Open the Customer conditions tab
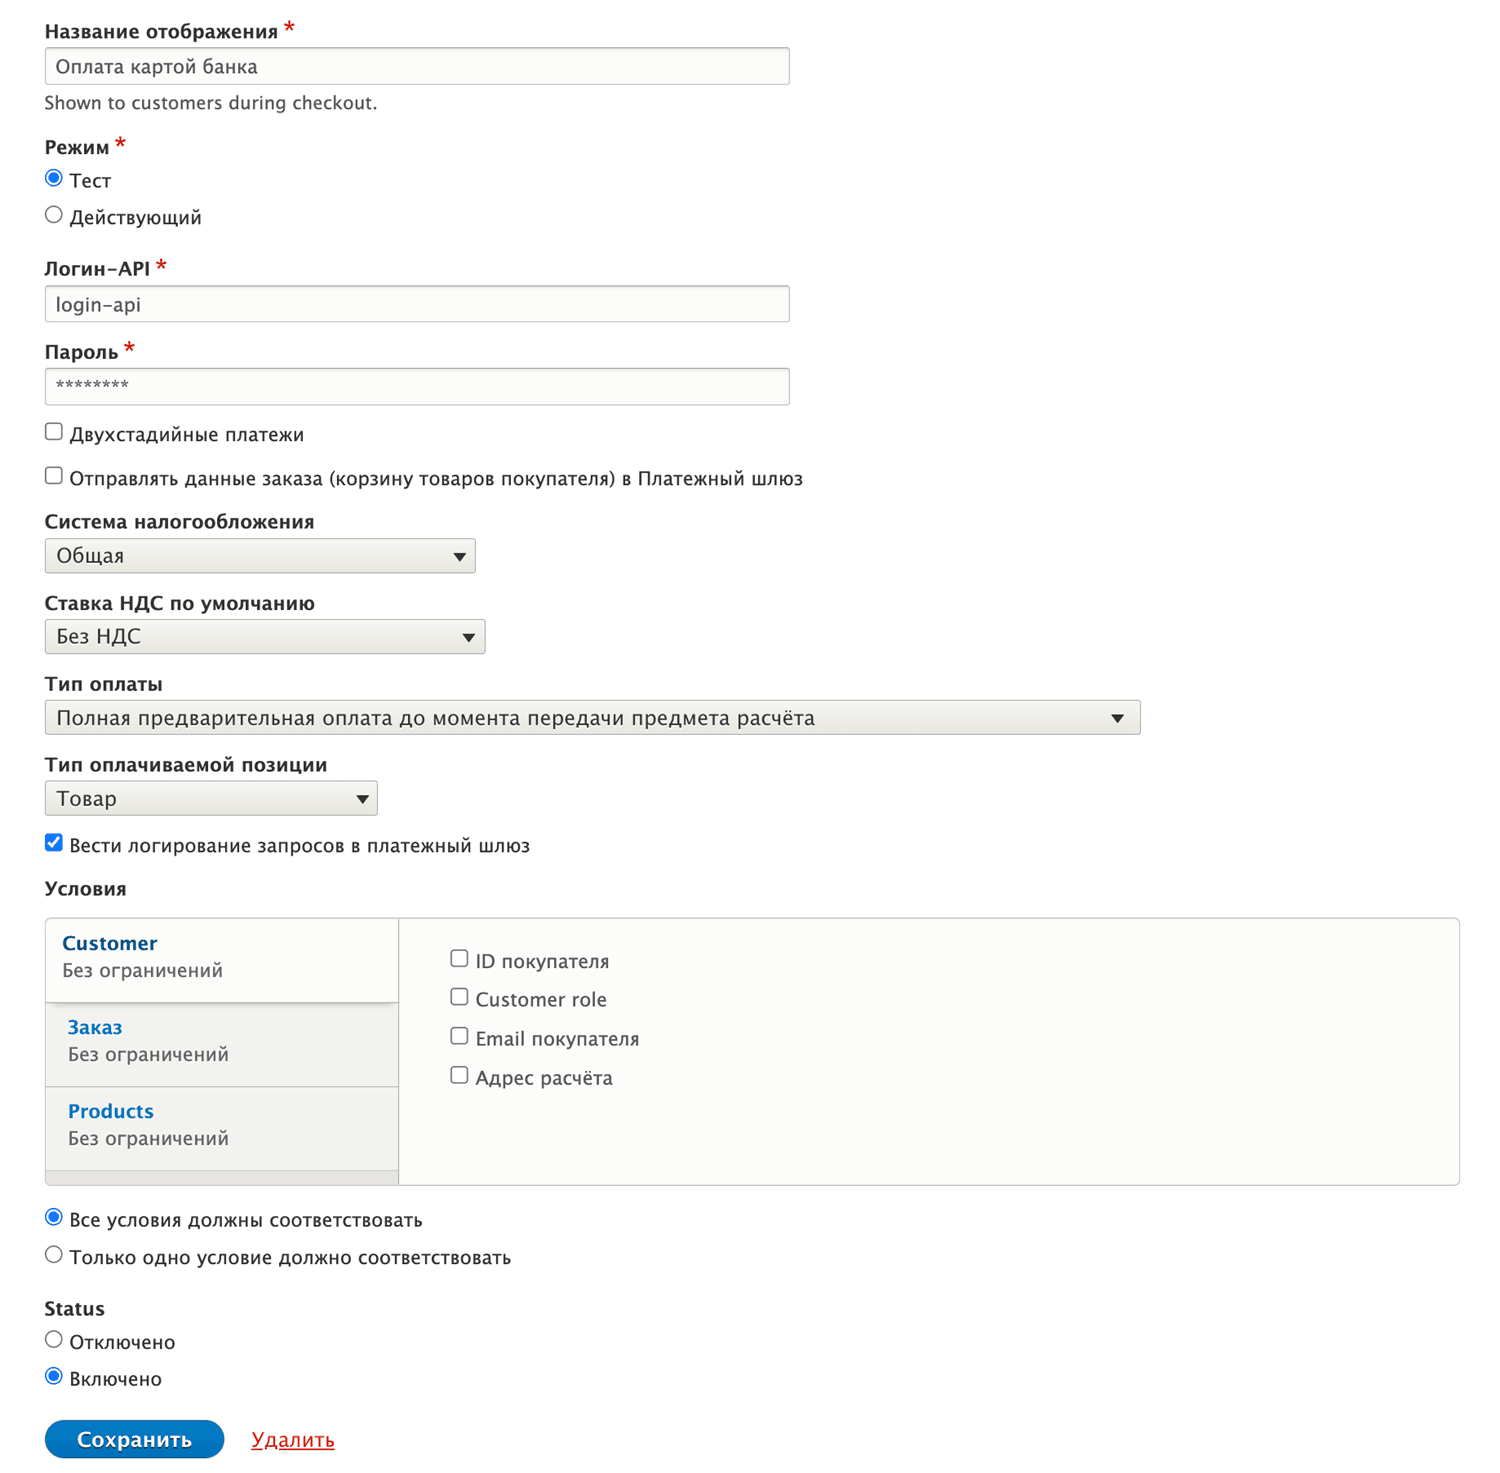Screen dimensions: 1500x1473 click(110, 943)
